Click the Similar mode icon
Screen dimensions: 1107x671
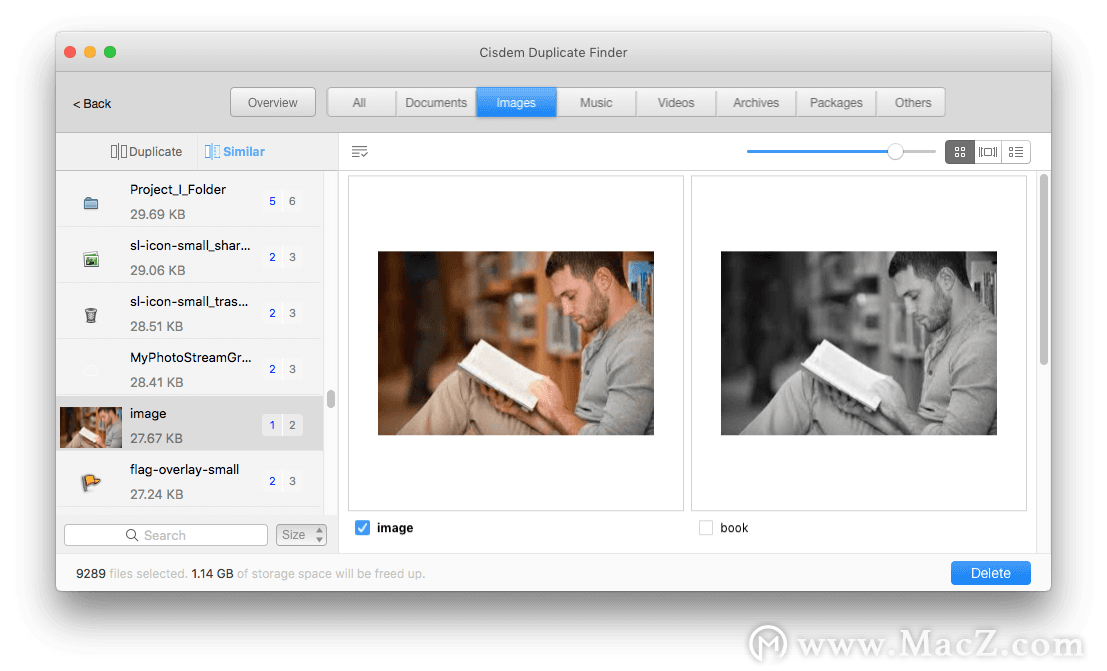(x=212, y=151)
